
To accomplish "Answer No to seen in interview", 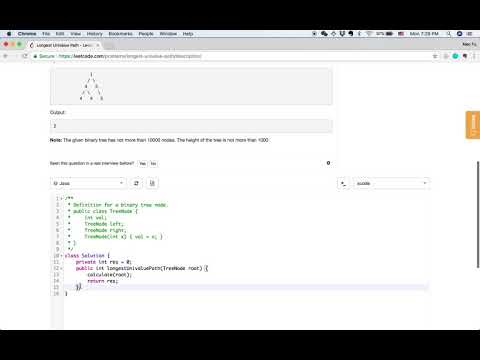I will [x=153, y=163].
